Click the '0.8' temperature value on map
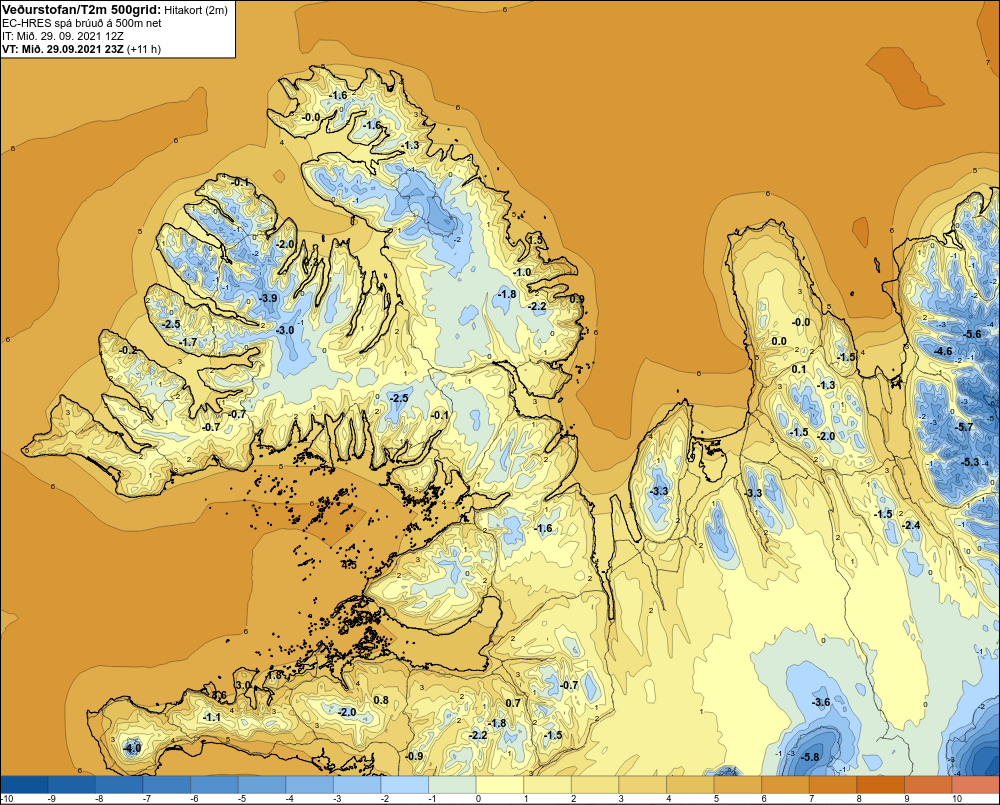 coord(381,700)
